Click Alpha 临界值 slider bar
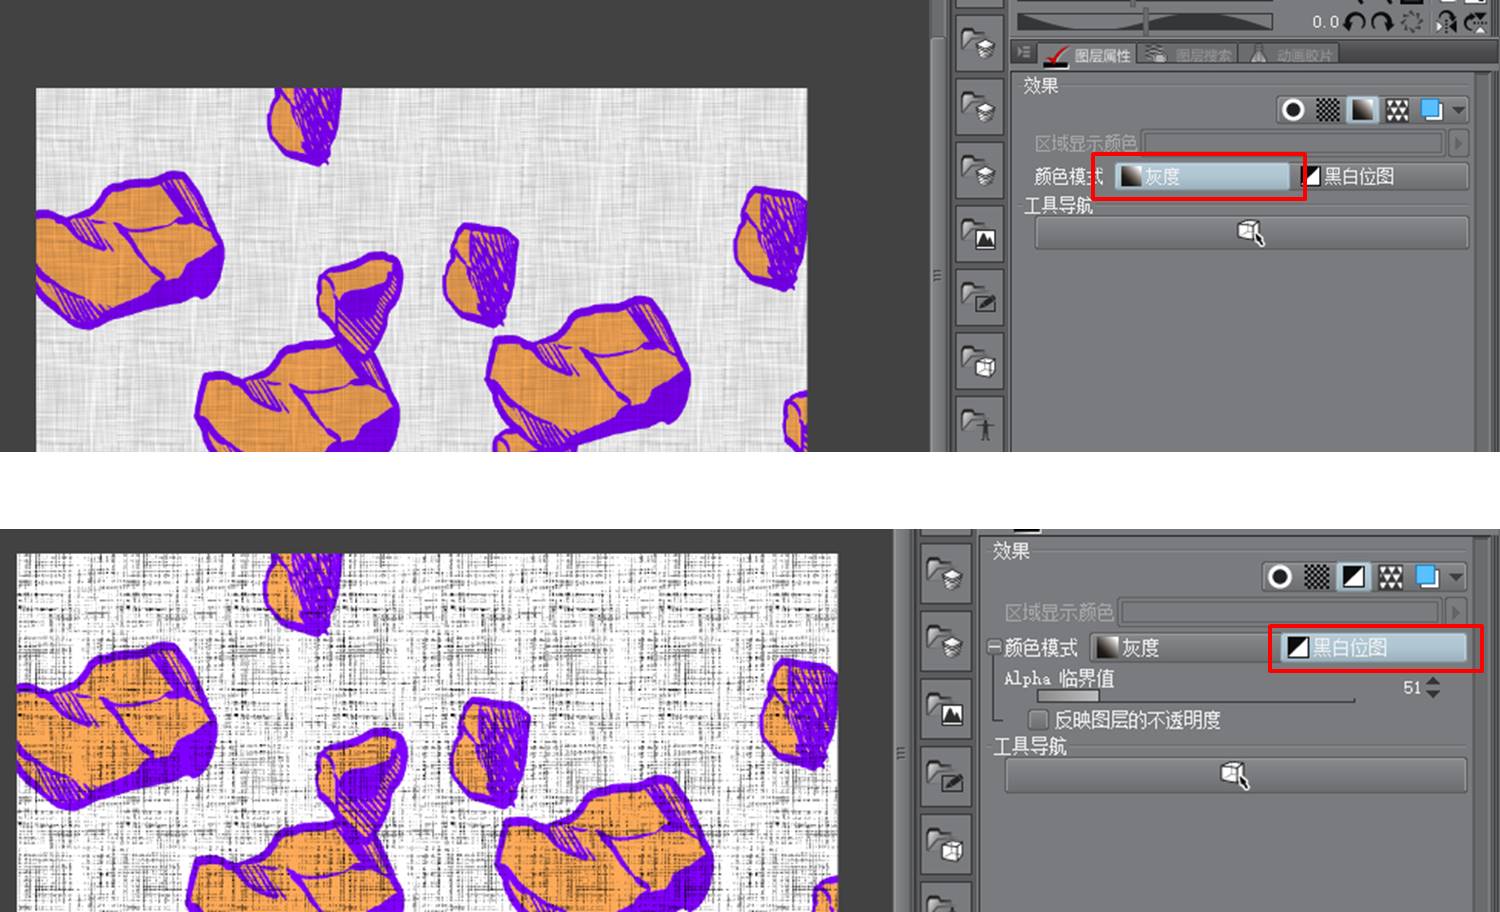The width and height of the screenshot is (1500, 912). click(x=1195, y=697)
